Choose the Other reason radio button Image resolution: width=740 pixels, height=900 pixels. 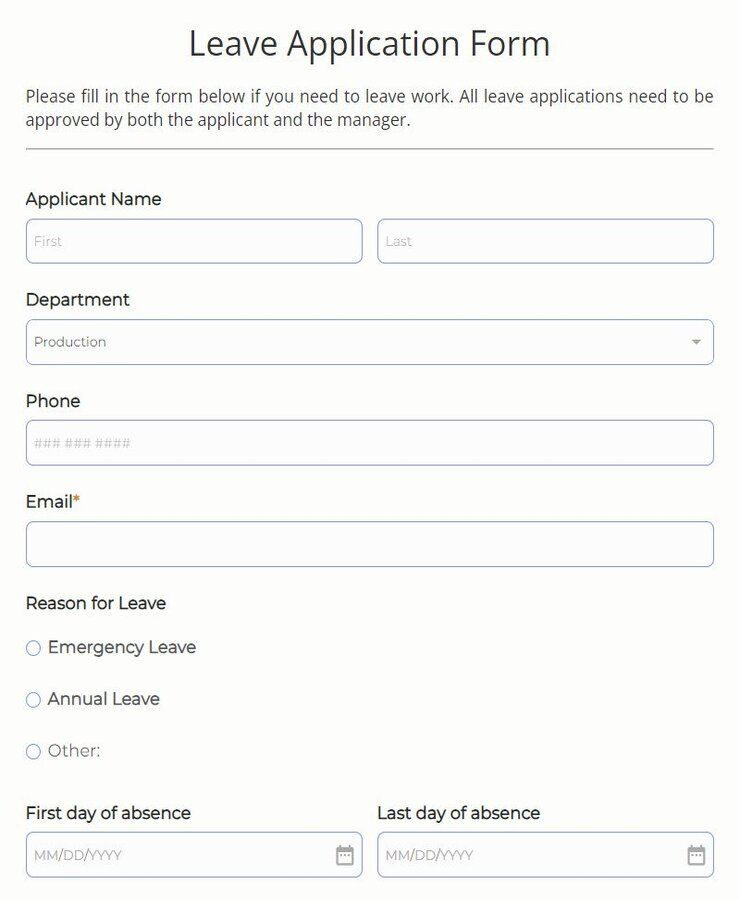(32, 751)
